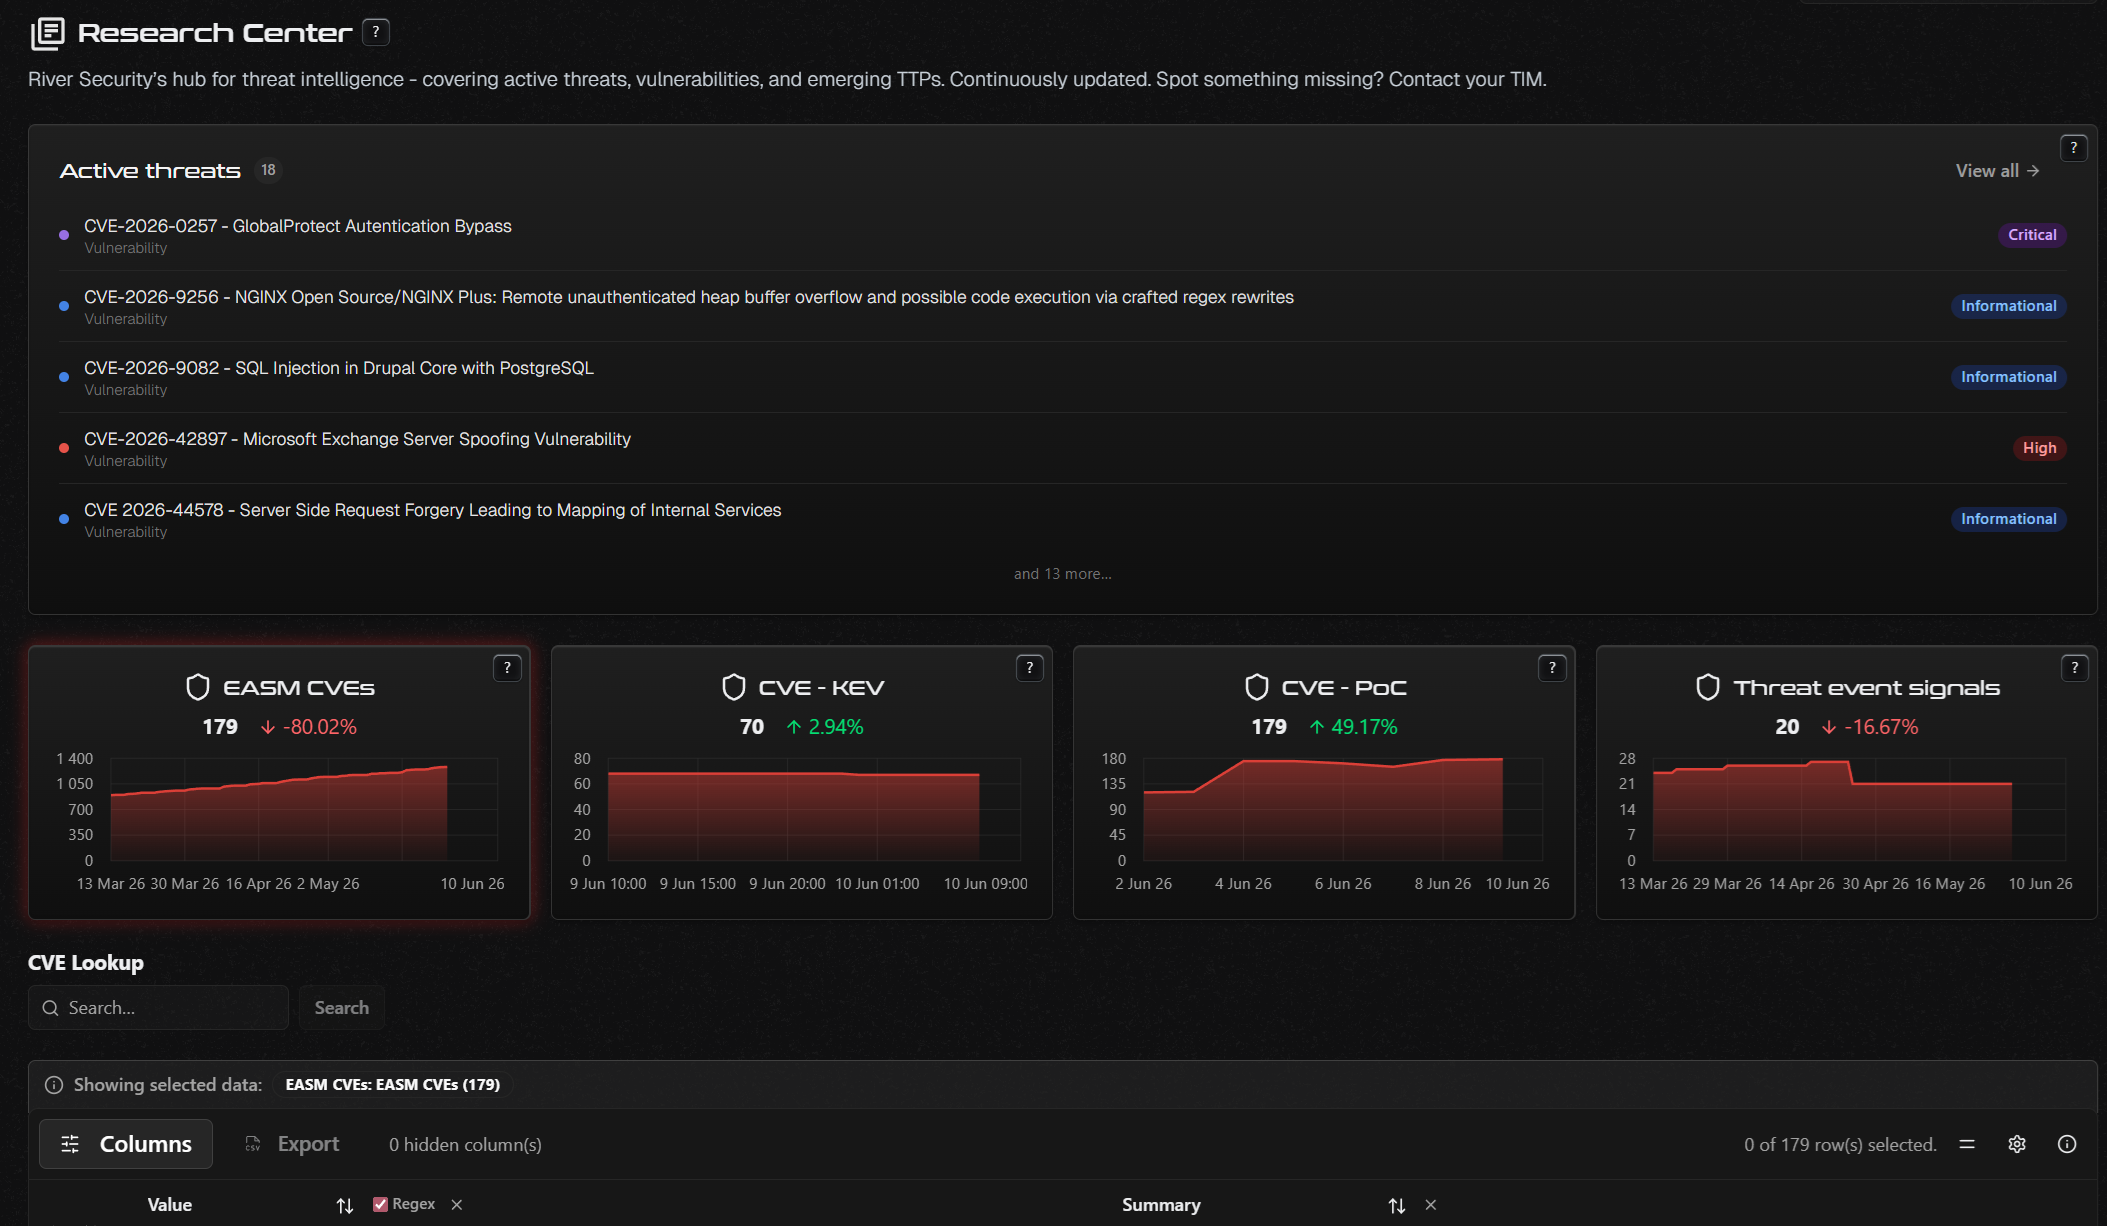Click the EASM CVEs: EASM CVEs (179) chip
The image size is (2107, 1226).
(x=392, y=1085)
